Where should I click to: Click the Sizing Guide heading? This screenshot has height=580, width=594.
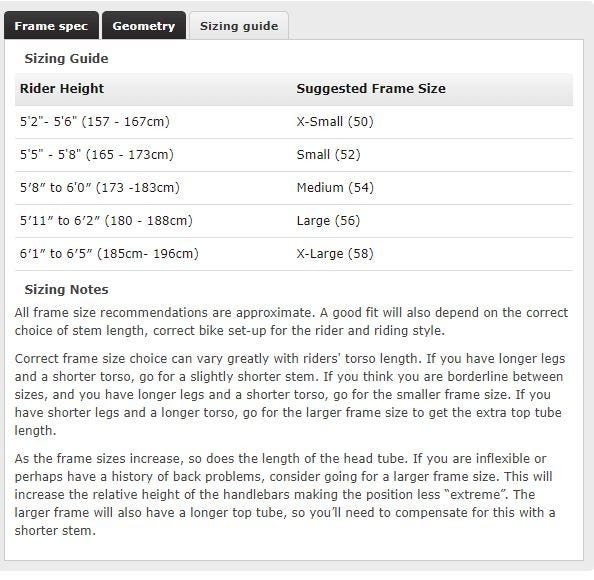(x=66, y=59)
